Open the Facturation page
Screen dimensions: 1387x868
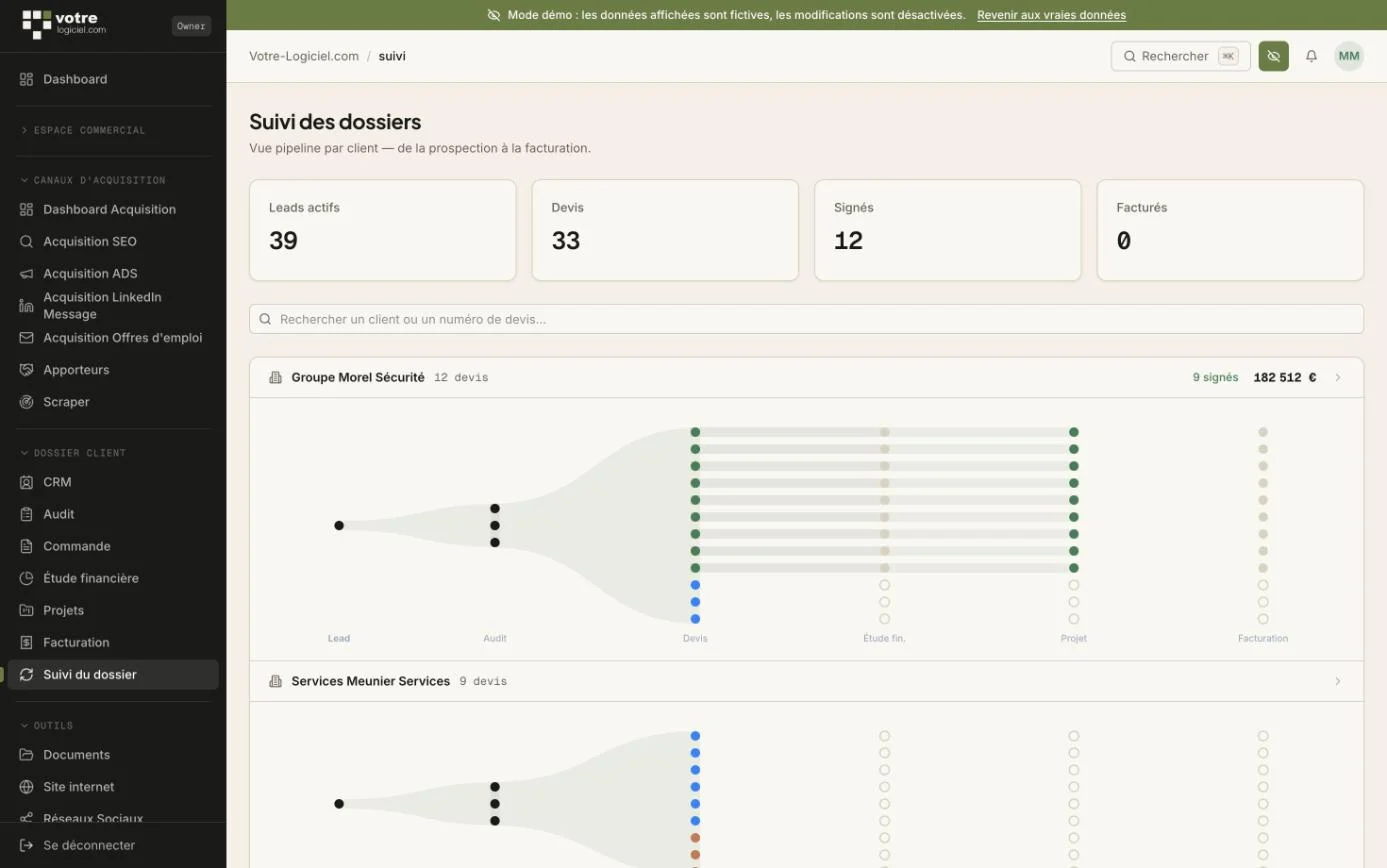coord(113,641)
